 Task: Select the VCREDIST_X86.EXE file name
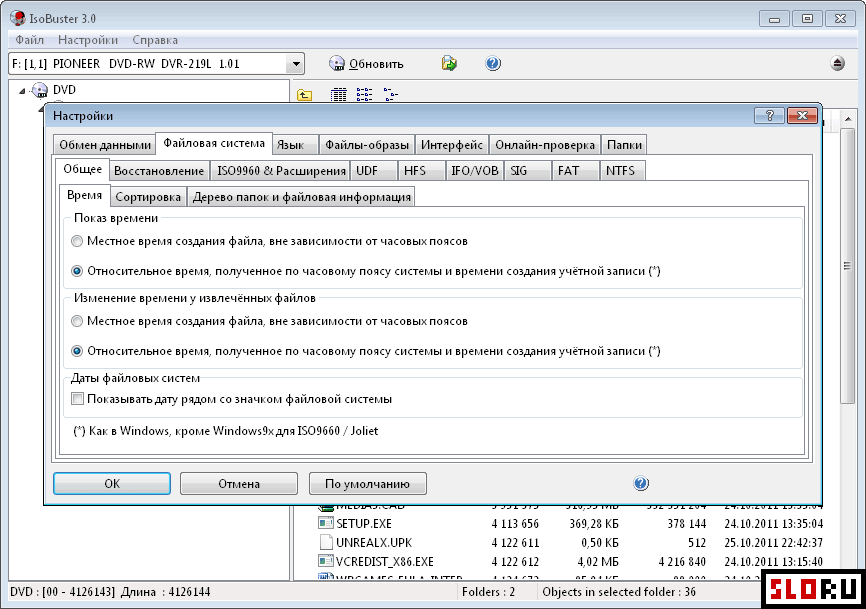point(384,562)
